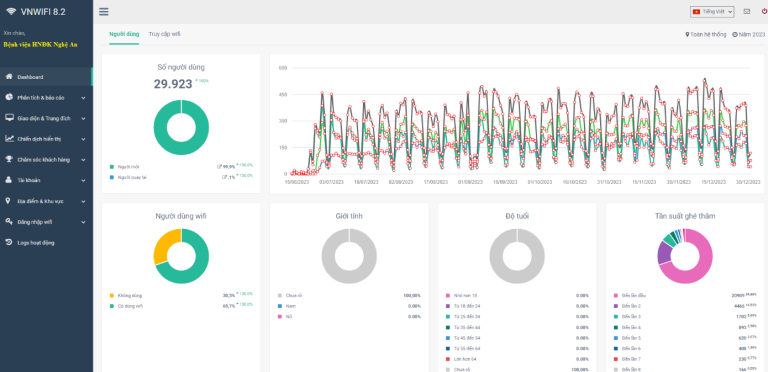The width and height of the screenshot is (768, 372).
Task: Click the blue Nam legend swatch
Action: tap(280, 306)
